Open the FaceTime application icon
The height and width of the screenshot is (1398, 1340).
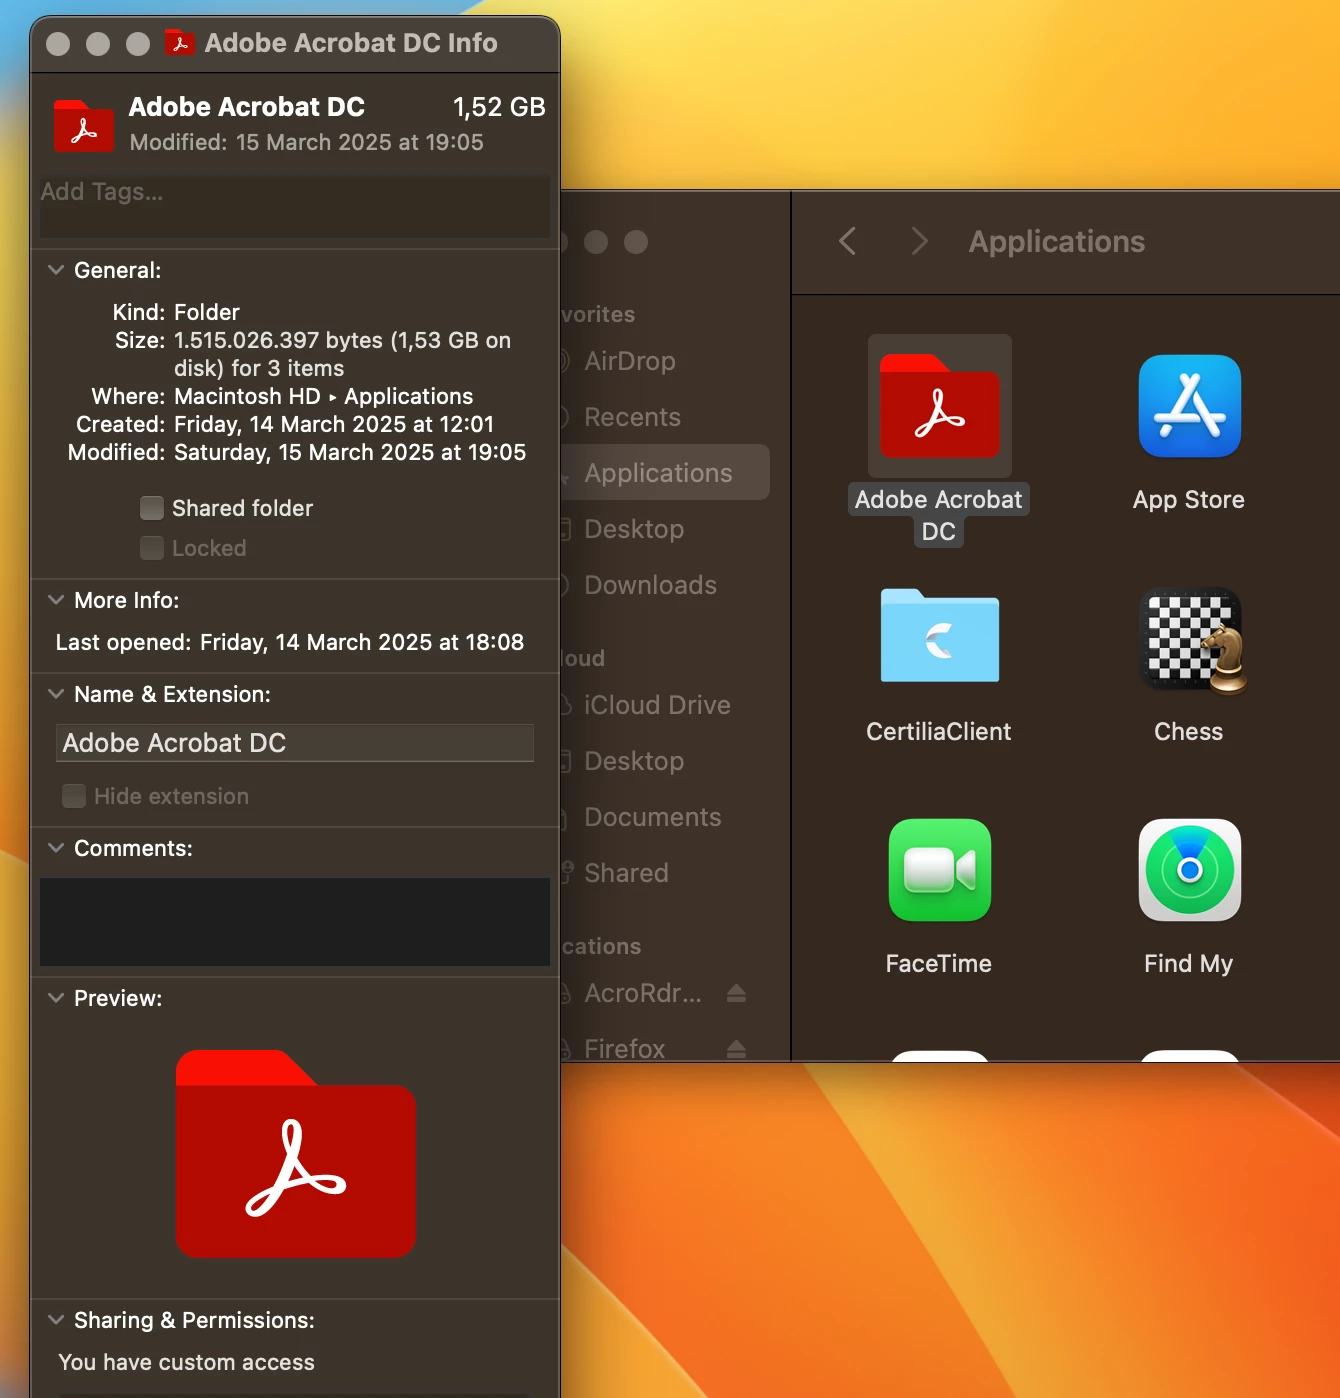coord(940,870)
